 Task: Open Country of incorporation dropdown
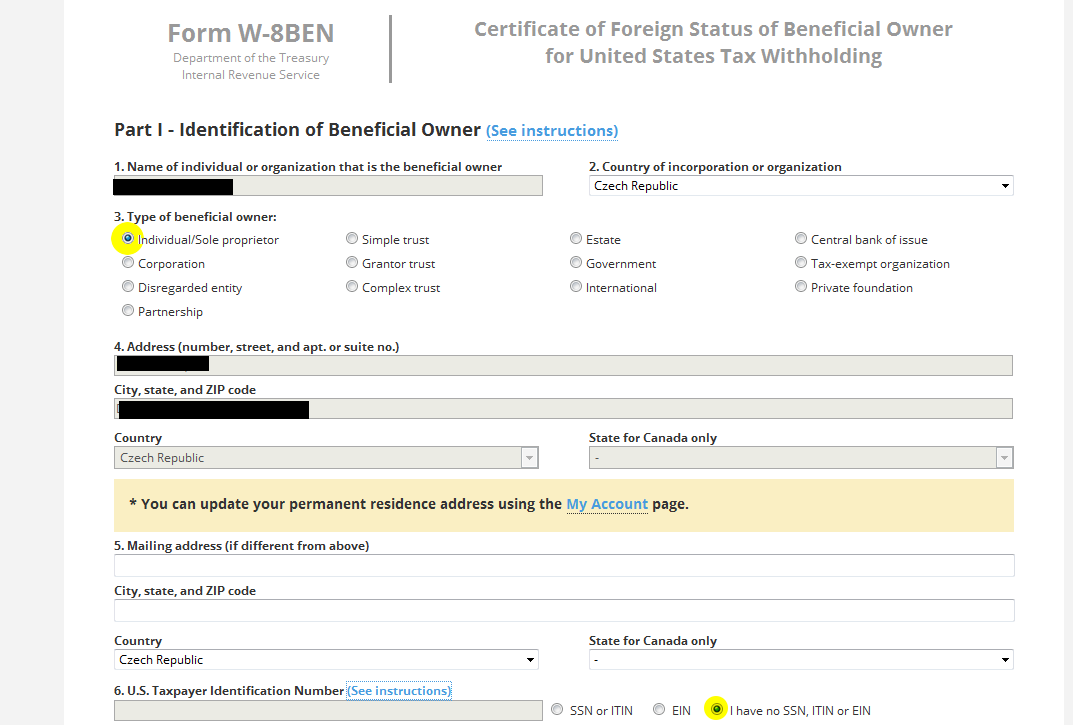click(x=801, y=186)
